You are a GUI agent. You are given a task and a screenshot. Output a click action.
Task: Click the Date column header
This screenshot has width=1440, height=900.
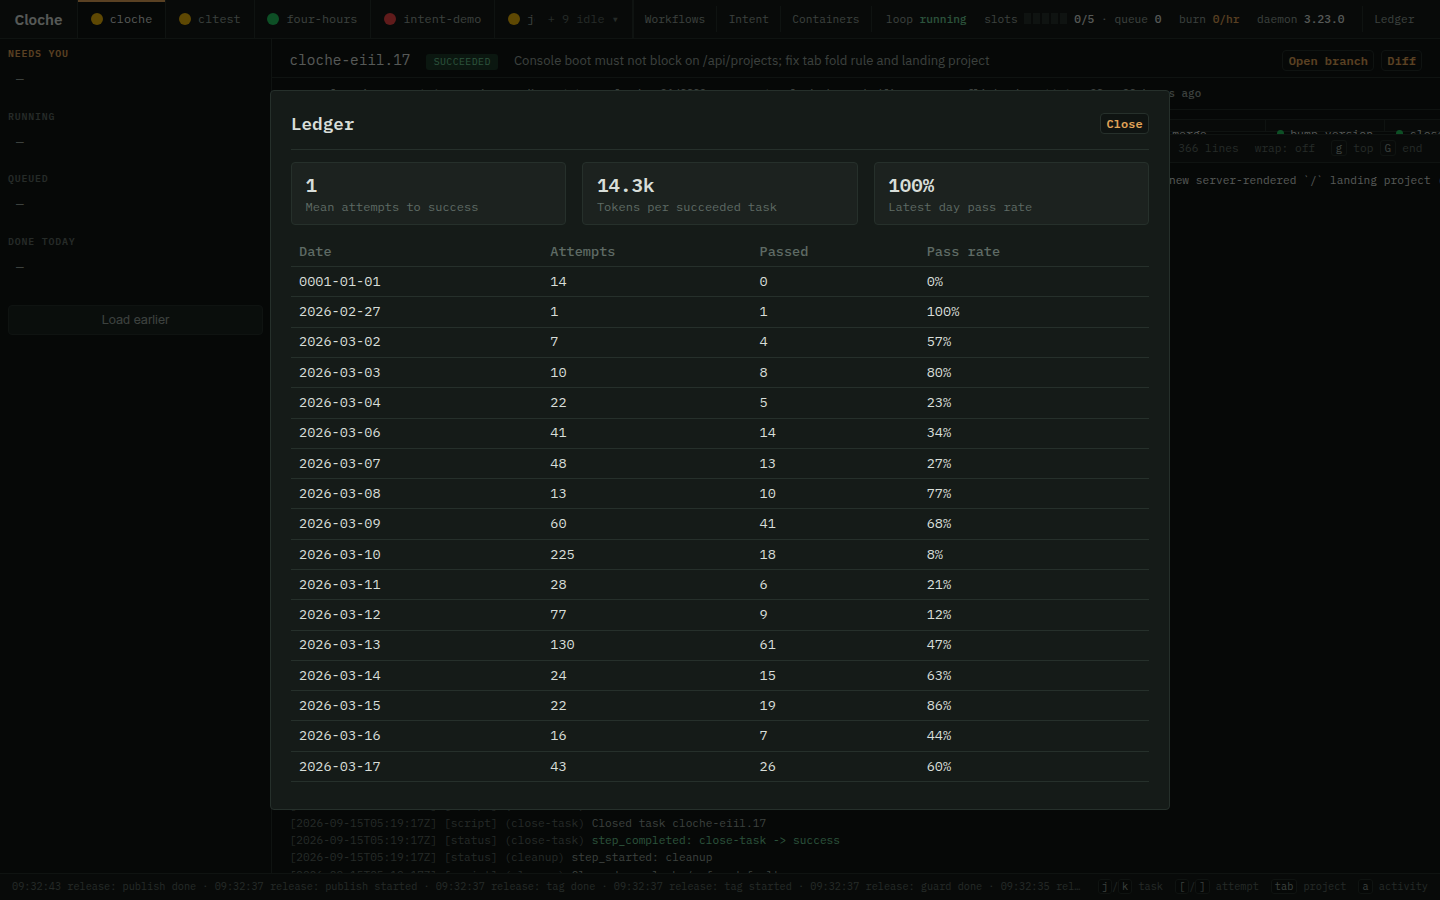click(x=315, y=252)
